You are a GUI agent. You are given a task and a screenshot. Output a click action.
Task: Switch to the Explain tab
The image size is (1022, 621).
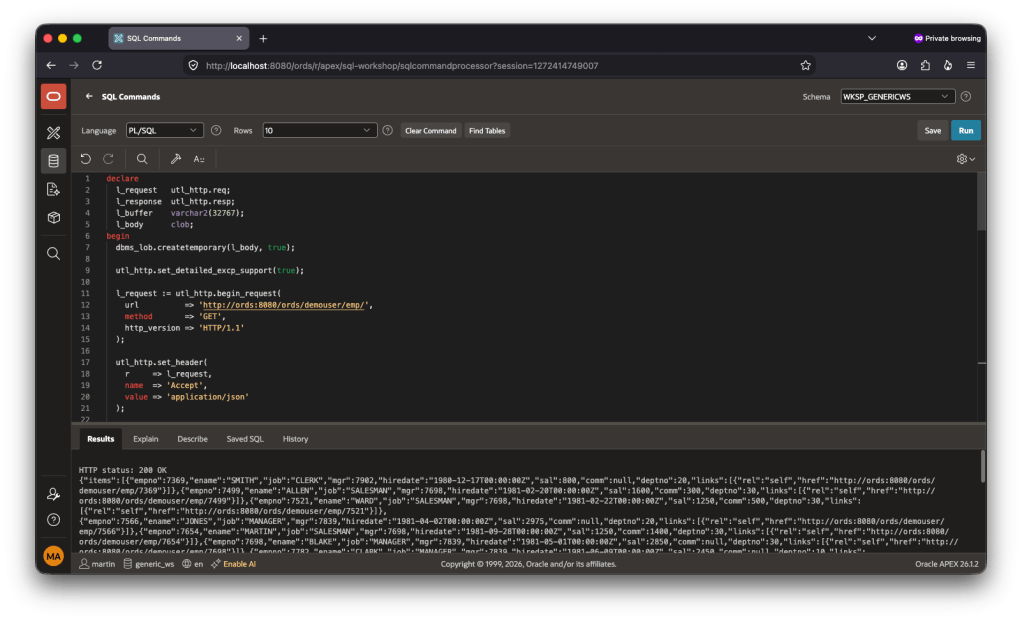[x=146, y=439]
